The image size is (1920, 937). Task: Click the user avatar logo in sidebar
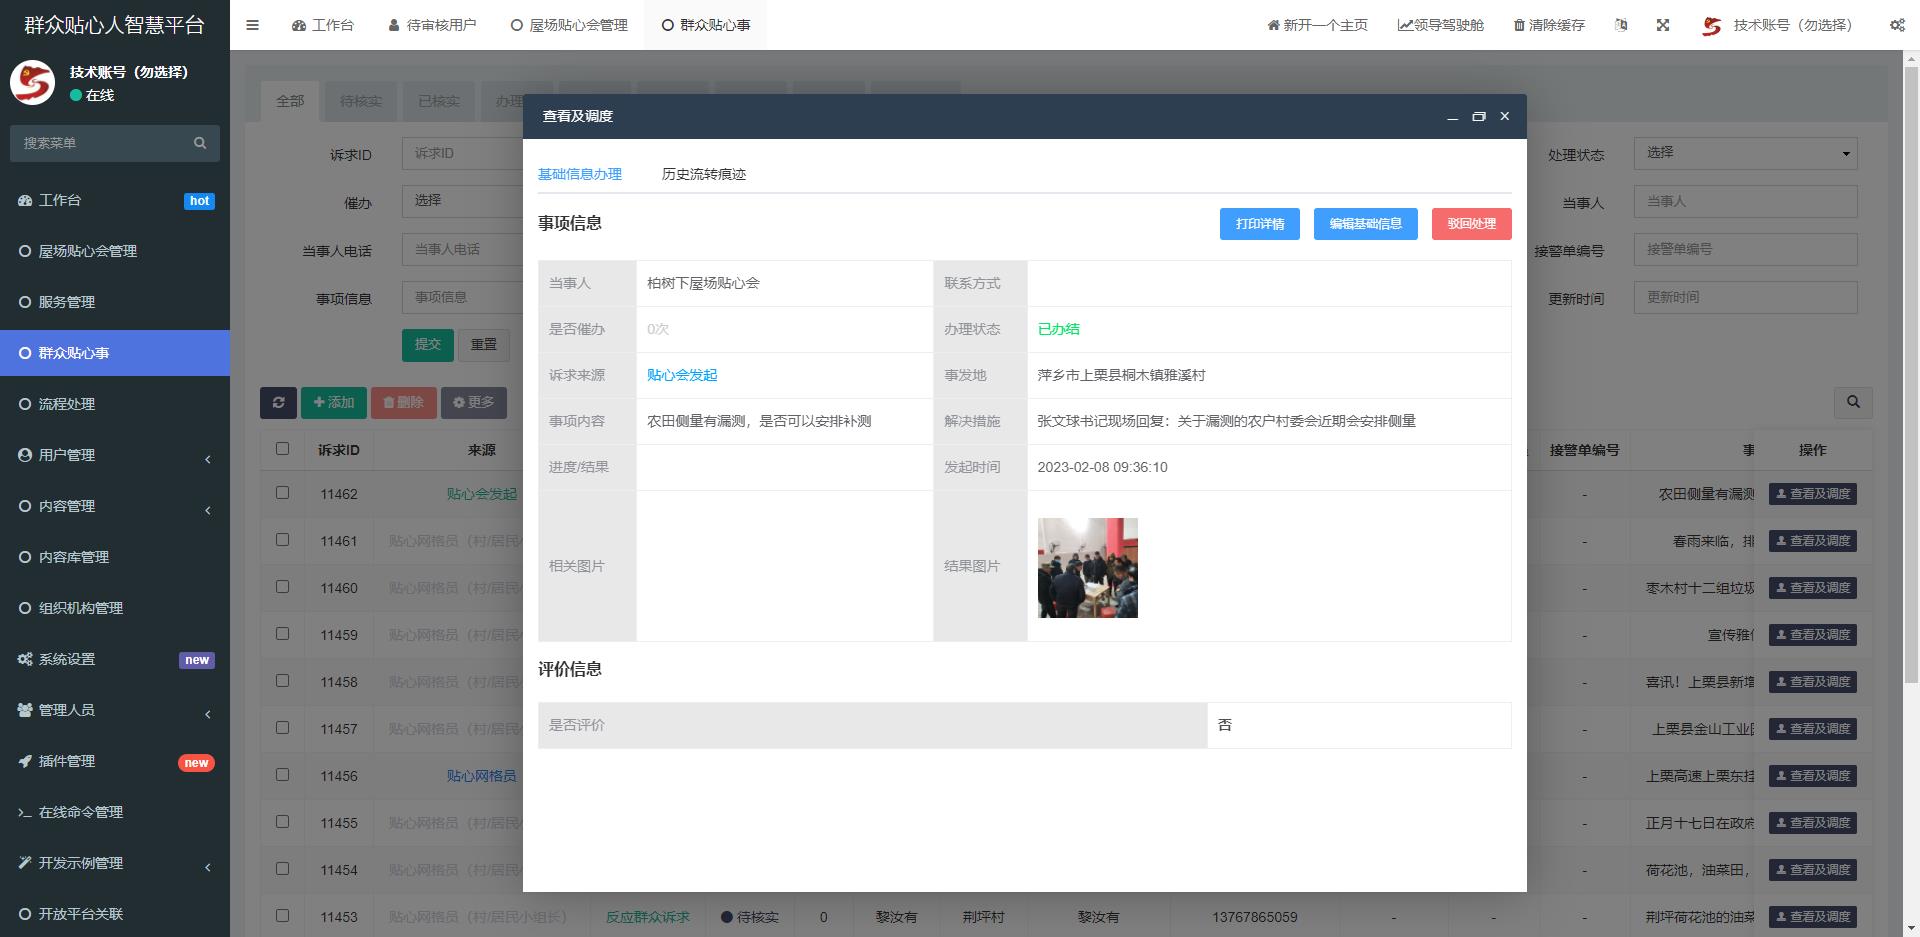click(x=32, y=83)
